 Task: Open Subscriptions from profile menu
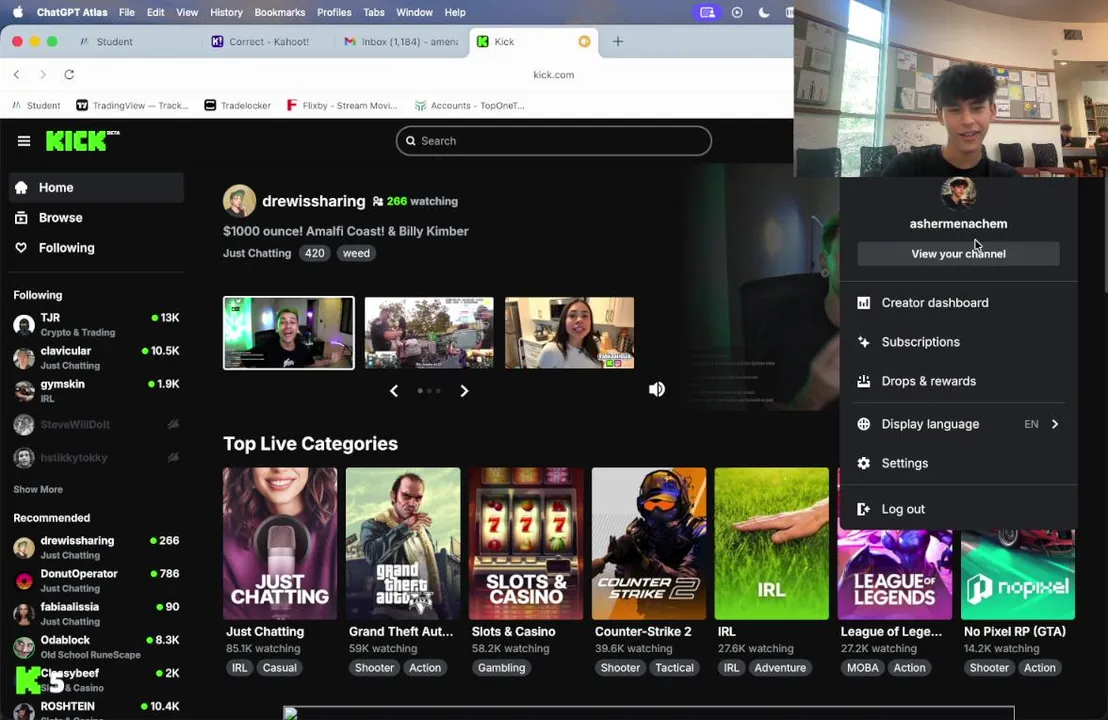(x=958, y=342)
